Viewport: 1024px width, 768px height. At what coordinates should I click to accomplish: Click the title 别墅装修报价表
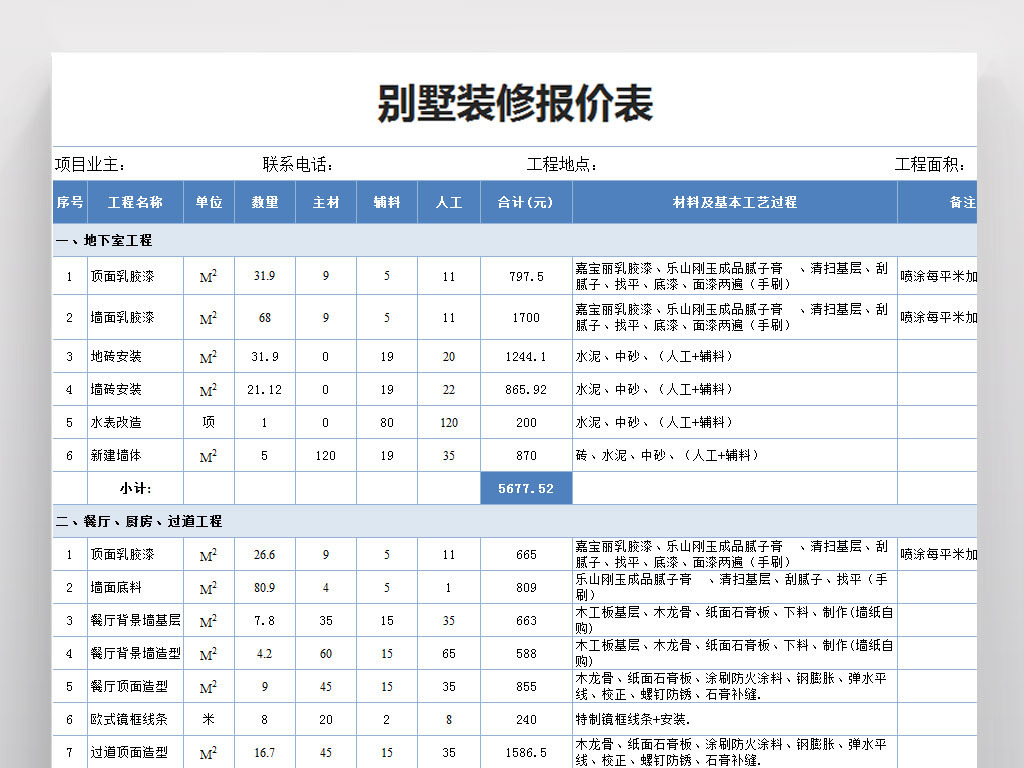pos(514,104)
